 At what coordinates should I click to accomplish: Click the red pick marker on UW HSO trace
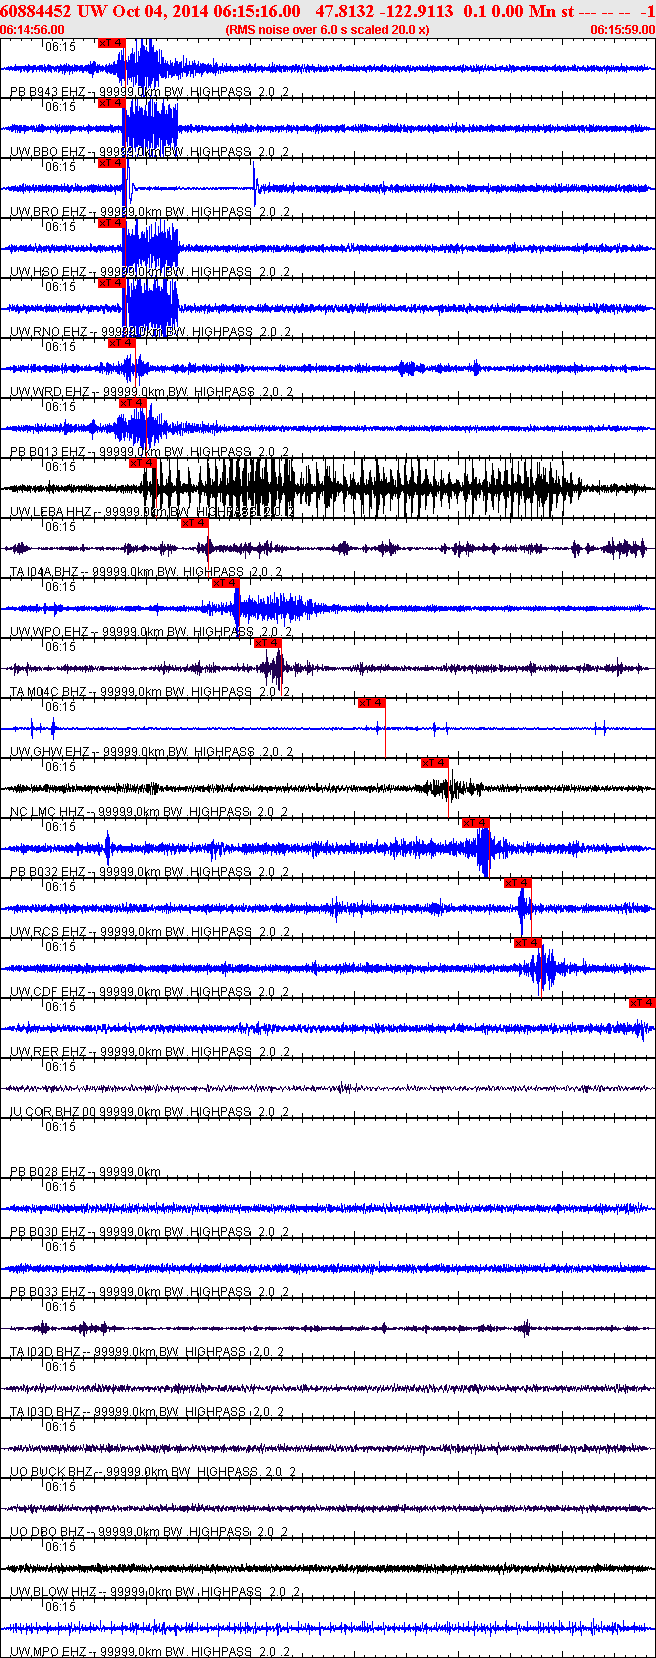[x=111, y=223]
